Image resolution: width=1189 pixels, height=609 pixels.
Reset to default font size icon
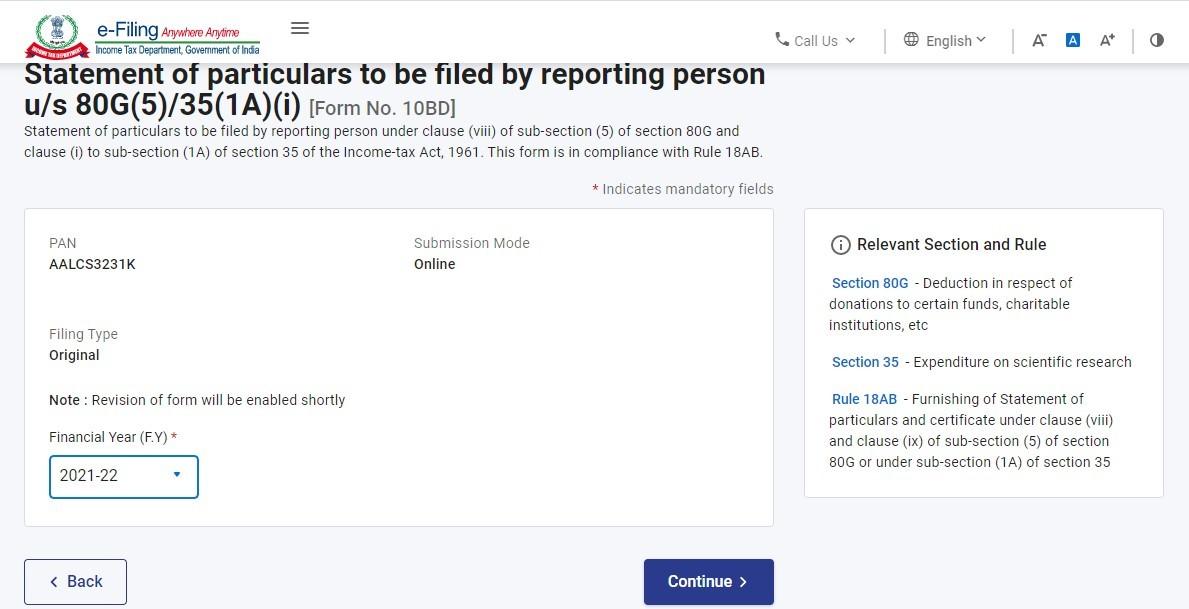(1072, 40)
